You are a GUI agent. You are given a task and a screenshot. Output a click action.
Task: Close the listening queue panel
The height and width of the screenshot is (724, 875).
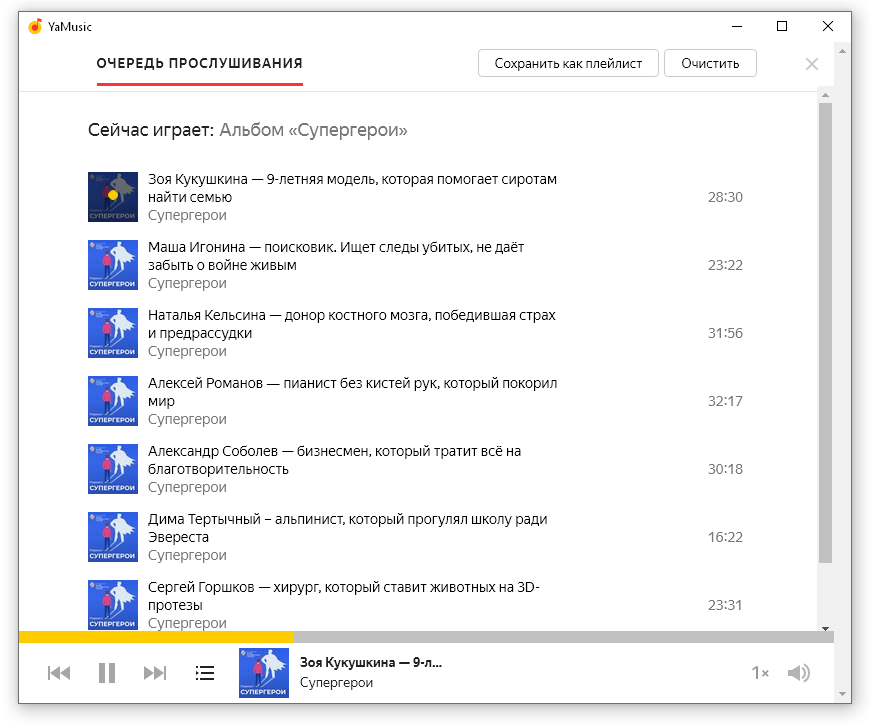click(x=812, y=64)
